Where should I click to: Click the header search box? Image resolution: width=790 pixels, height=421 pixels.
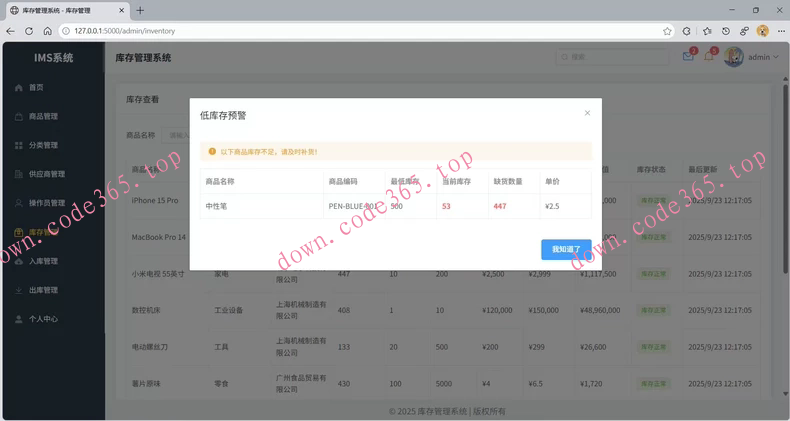(x=612, y=57)
